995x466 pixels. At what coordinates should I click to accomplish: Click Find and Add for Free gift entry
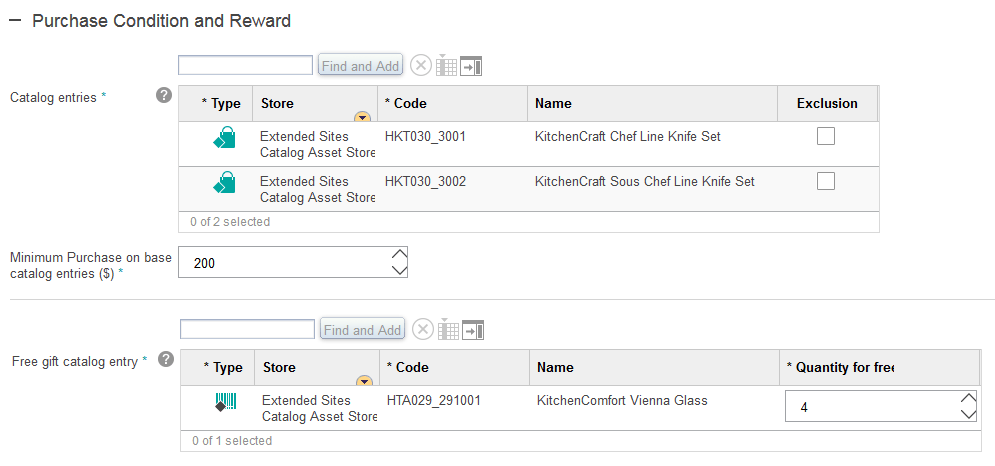coord(363,330)
